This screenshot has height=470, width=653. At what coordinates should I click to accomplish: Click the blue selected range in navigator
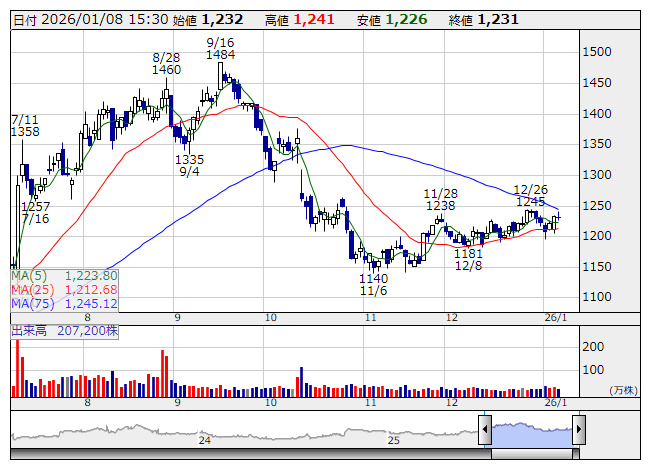pos(532,435)
